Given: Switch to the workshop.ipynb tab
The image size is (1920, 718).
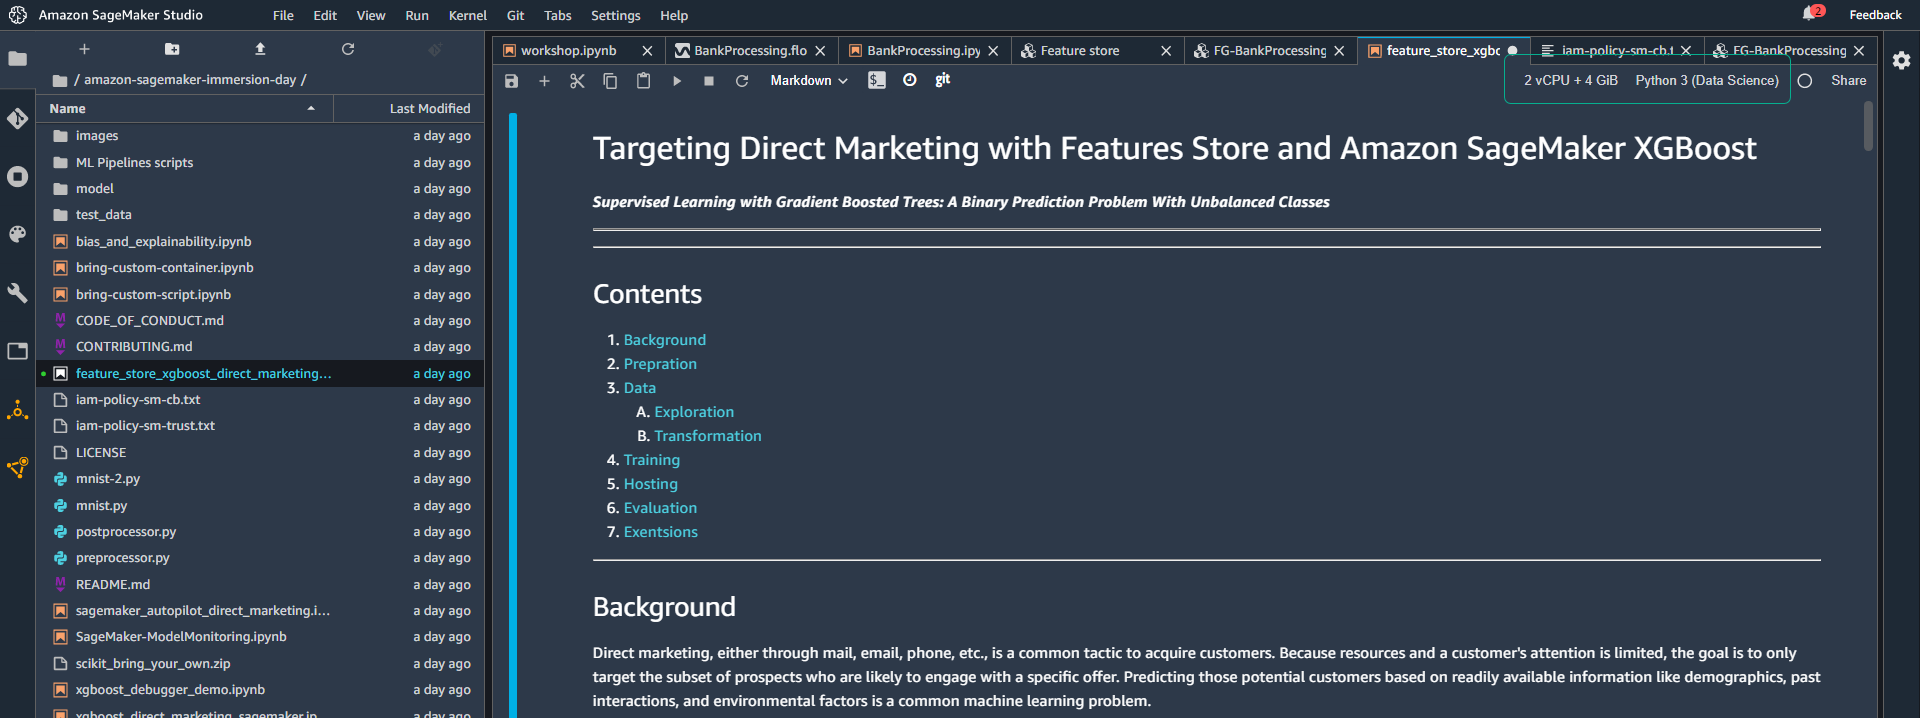Looking at the screenshot, I should [x=569, y=51].
